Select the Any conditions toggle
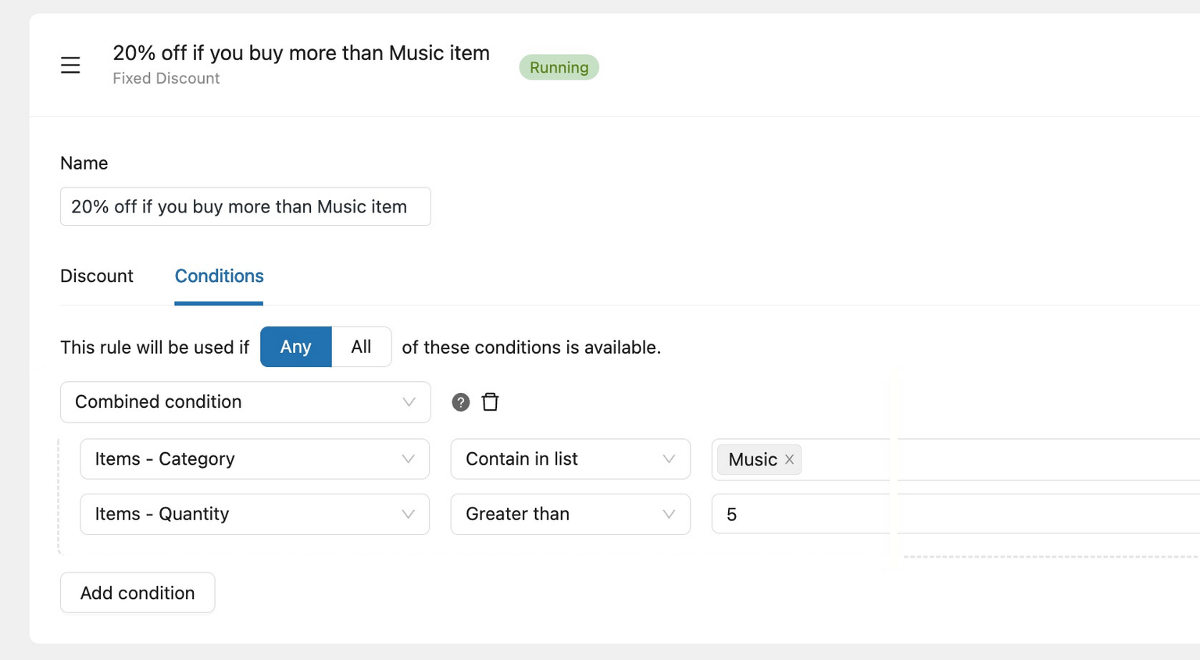 (295, 347)
